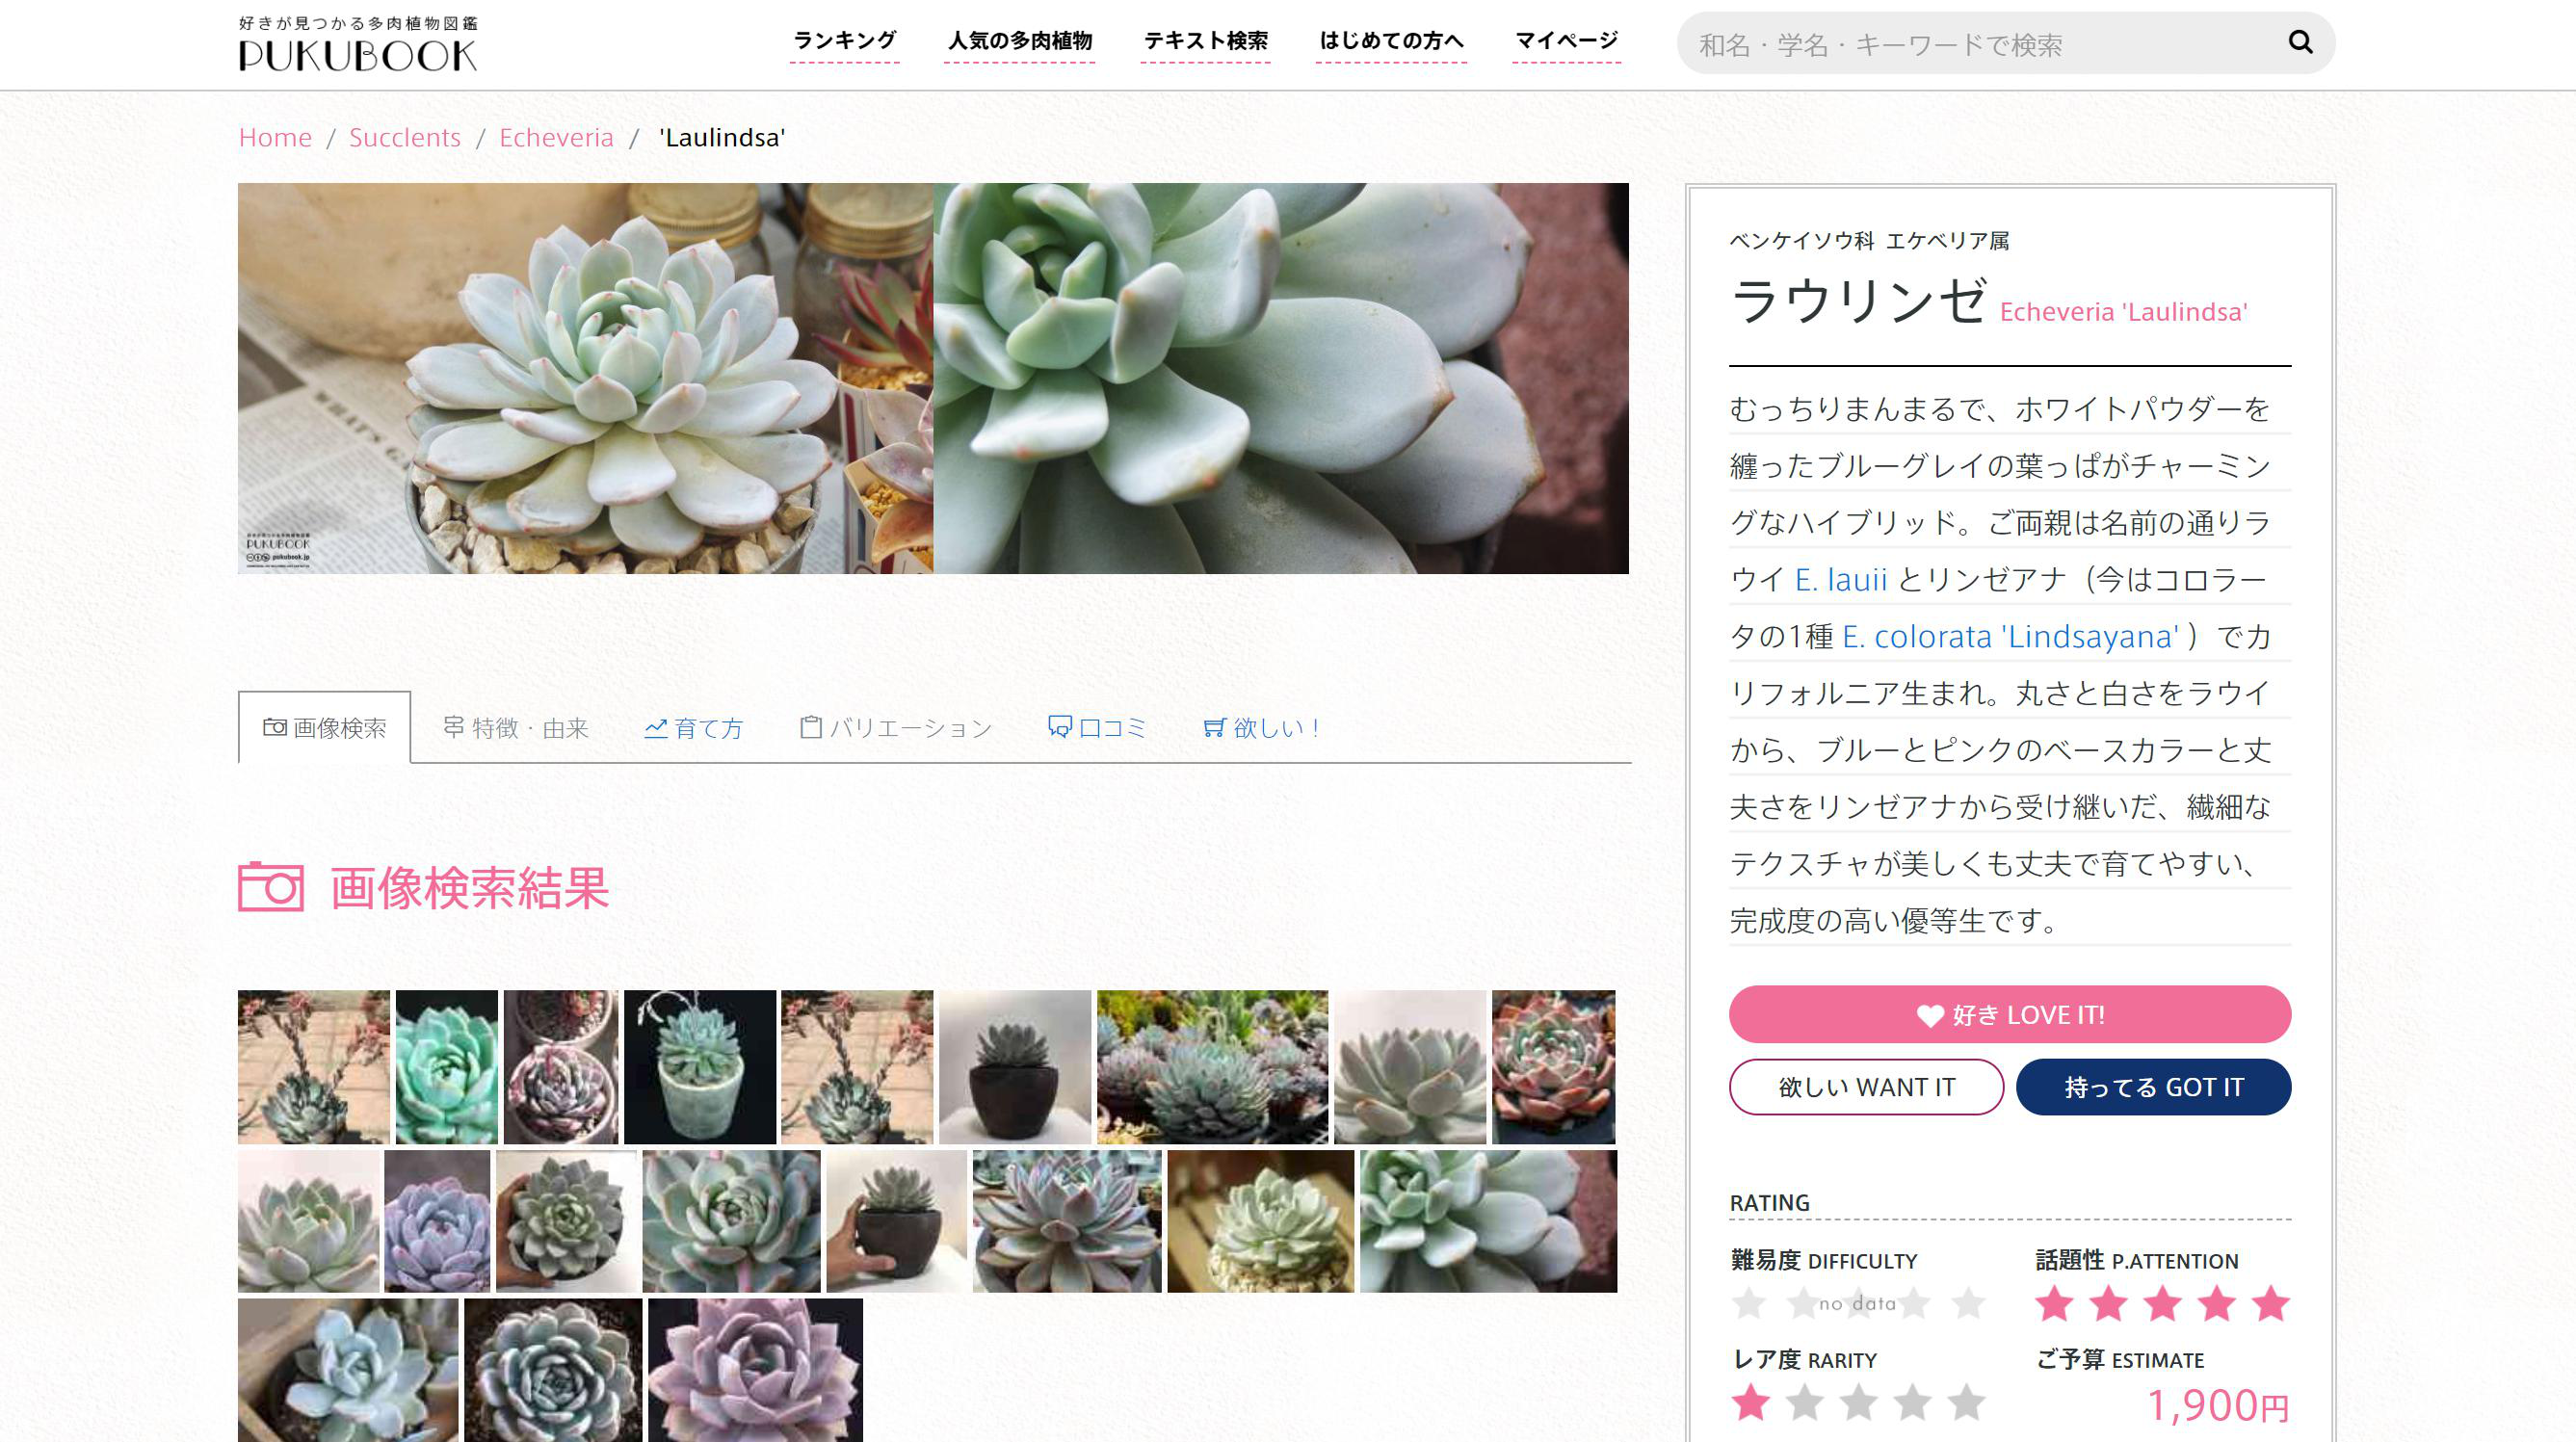Open the 人気の多肉植物 menu item

[1019, 41]
